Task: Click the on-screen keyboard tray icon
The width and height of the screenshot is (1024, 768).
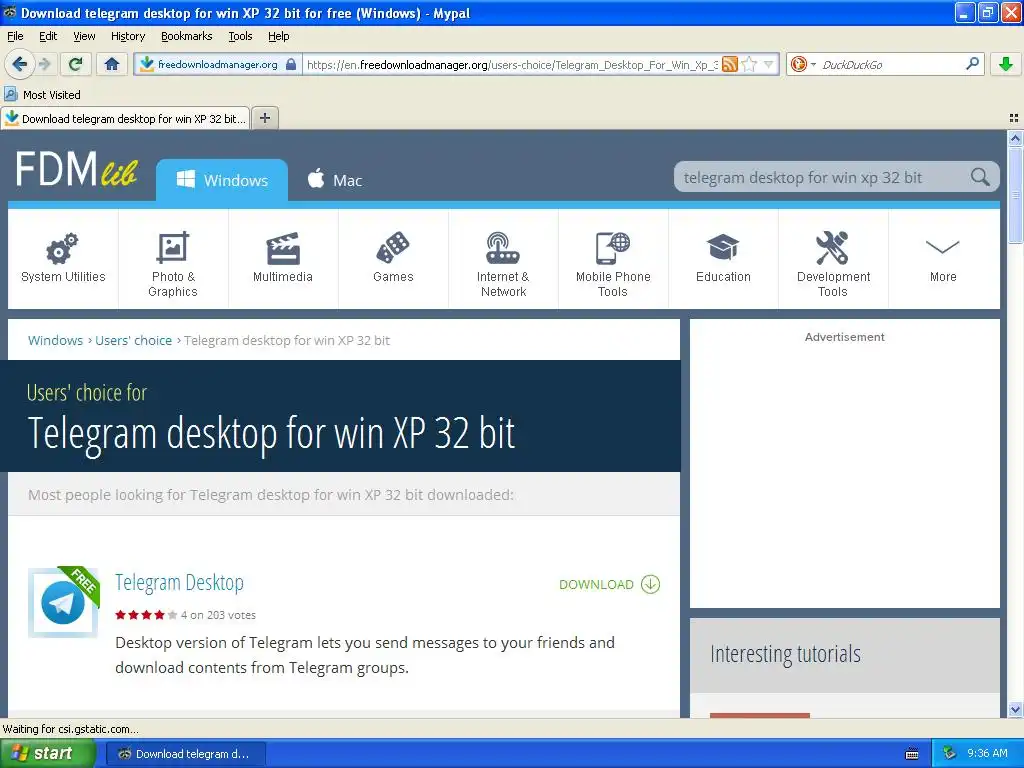Action: coord(912,754)
